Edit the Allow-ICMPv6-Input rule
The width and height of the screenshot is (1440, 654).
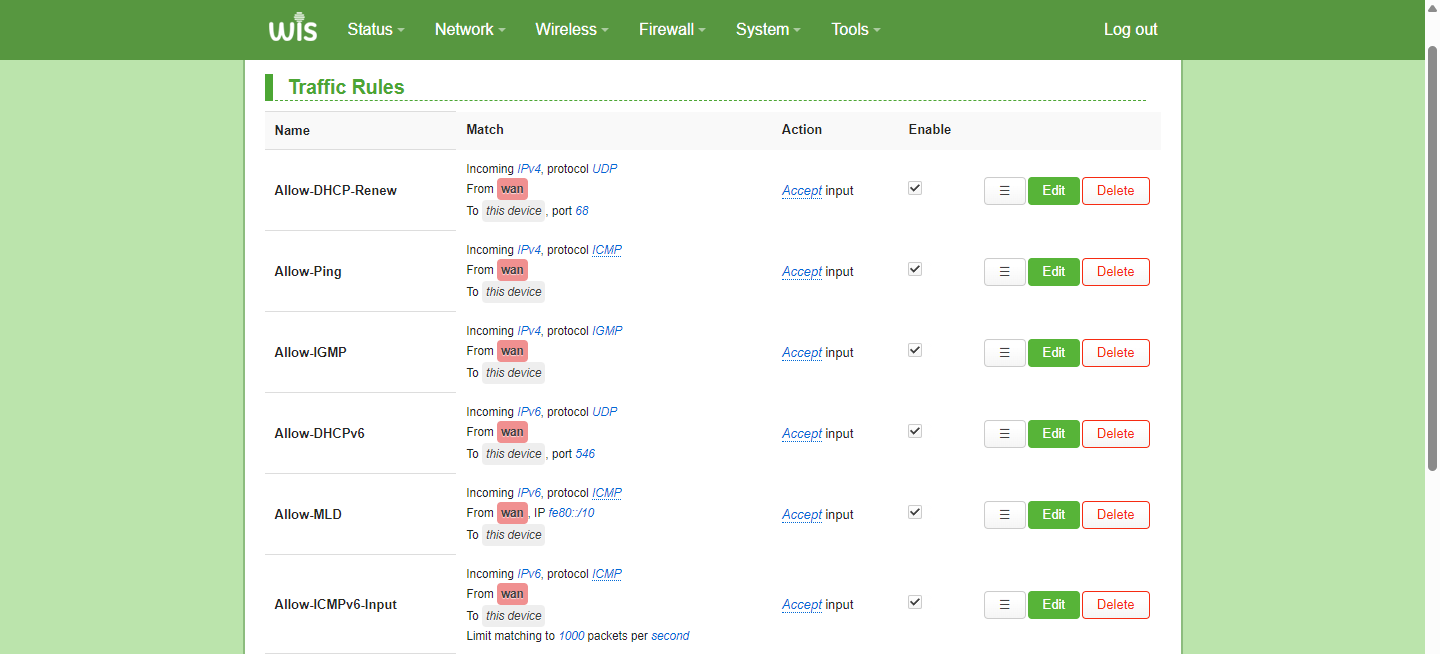coord(1054,605)
